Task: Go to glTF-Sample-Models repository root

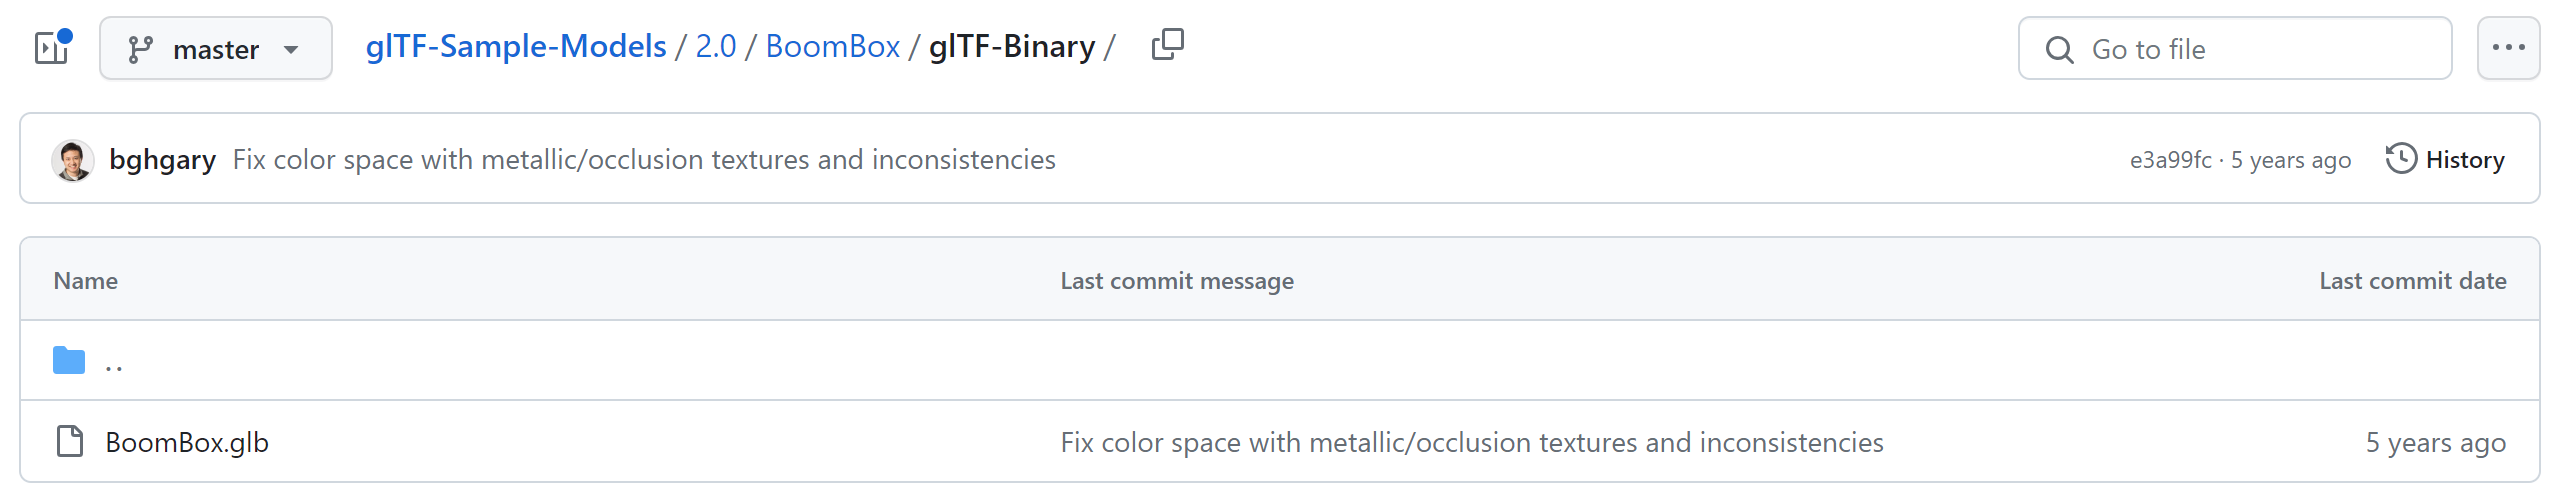Action: 516,47
